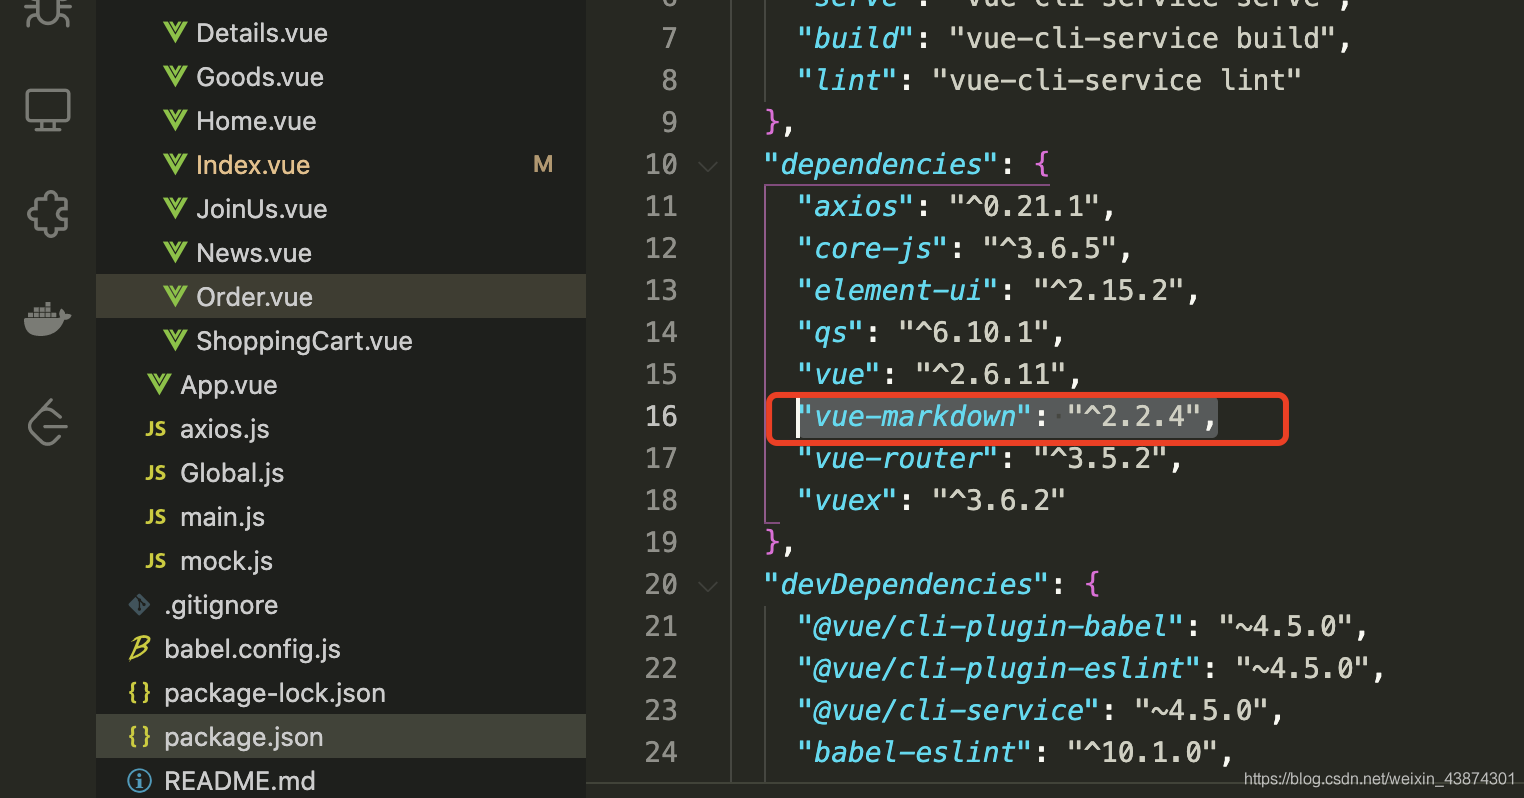
Task: Click the "build" script key
Action: point(856,38)
